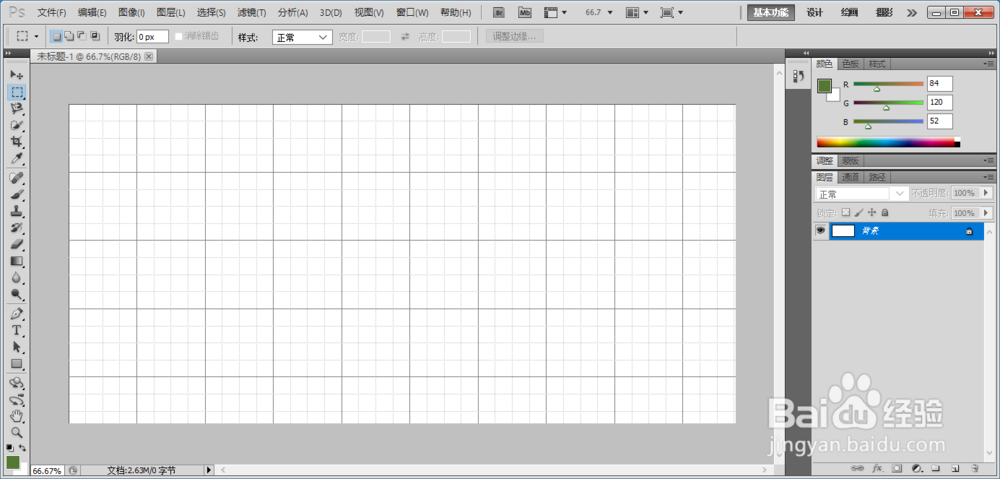Choose Subtract from selection mode
Screen dimensions: 1000x479
coord(82,36)
